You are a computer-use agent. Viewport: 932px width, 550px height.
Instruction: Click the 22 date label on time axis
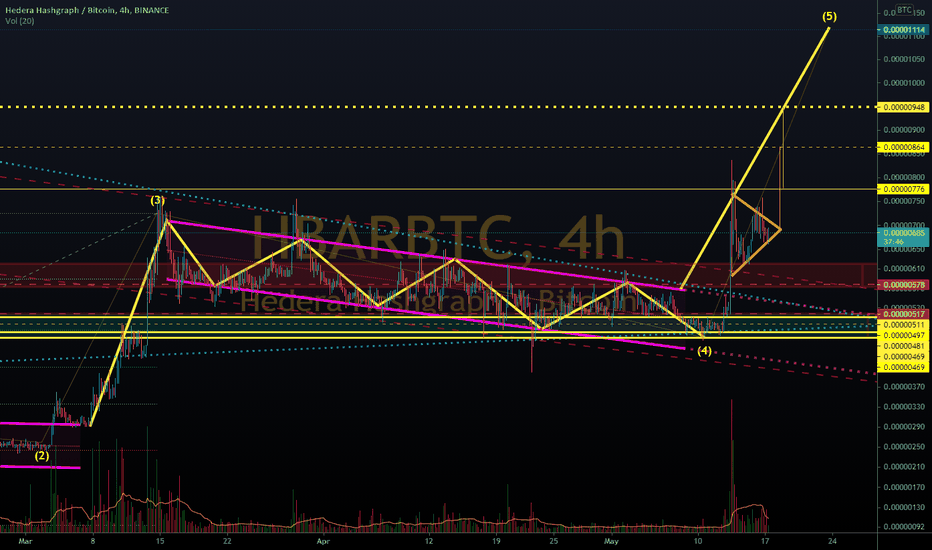(227, 541)
